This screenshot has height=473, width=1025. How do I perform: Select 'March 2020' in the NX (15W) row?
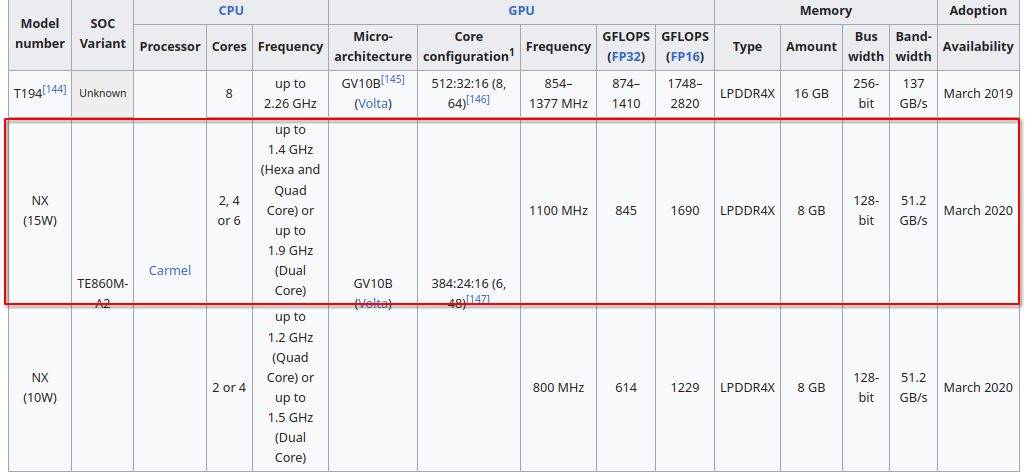tap(978, 210)
